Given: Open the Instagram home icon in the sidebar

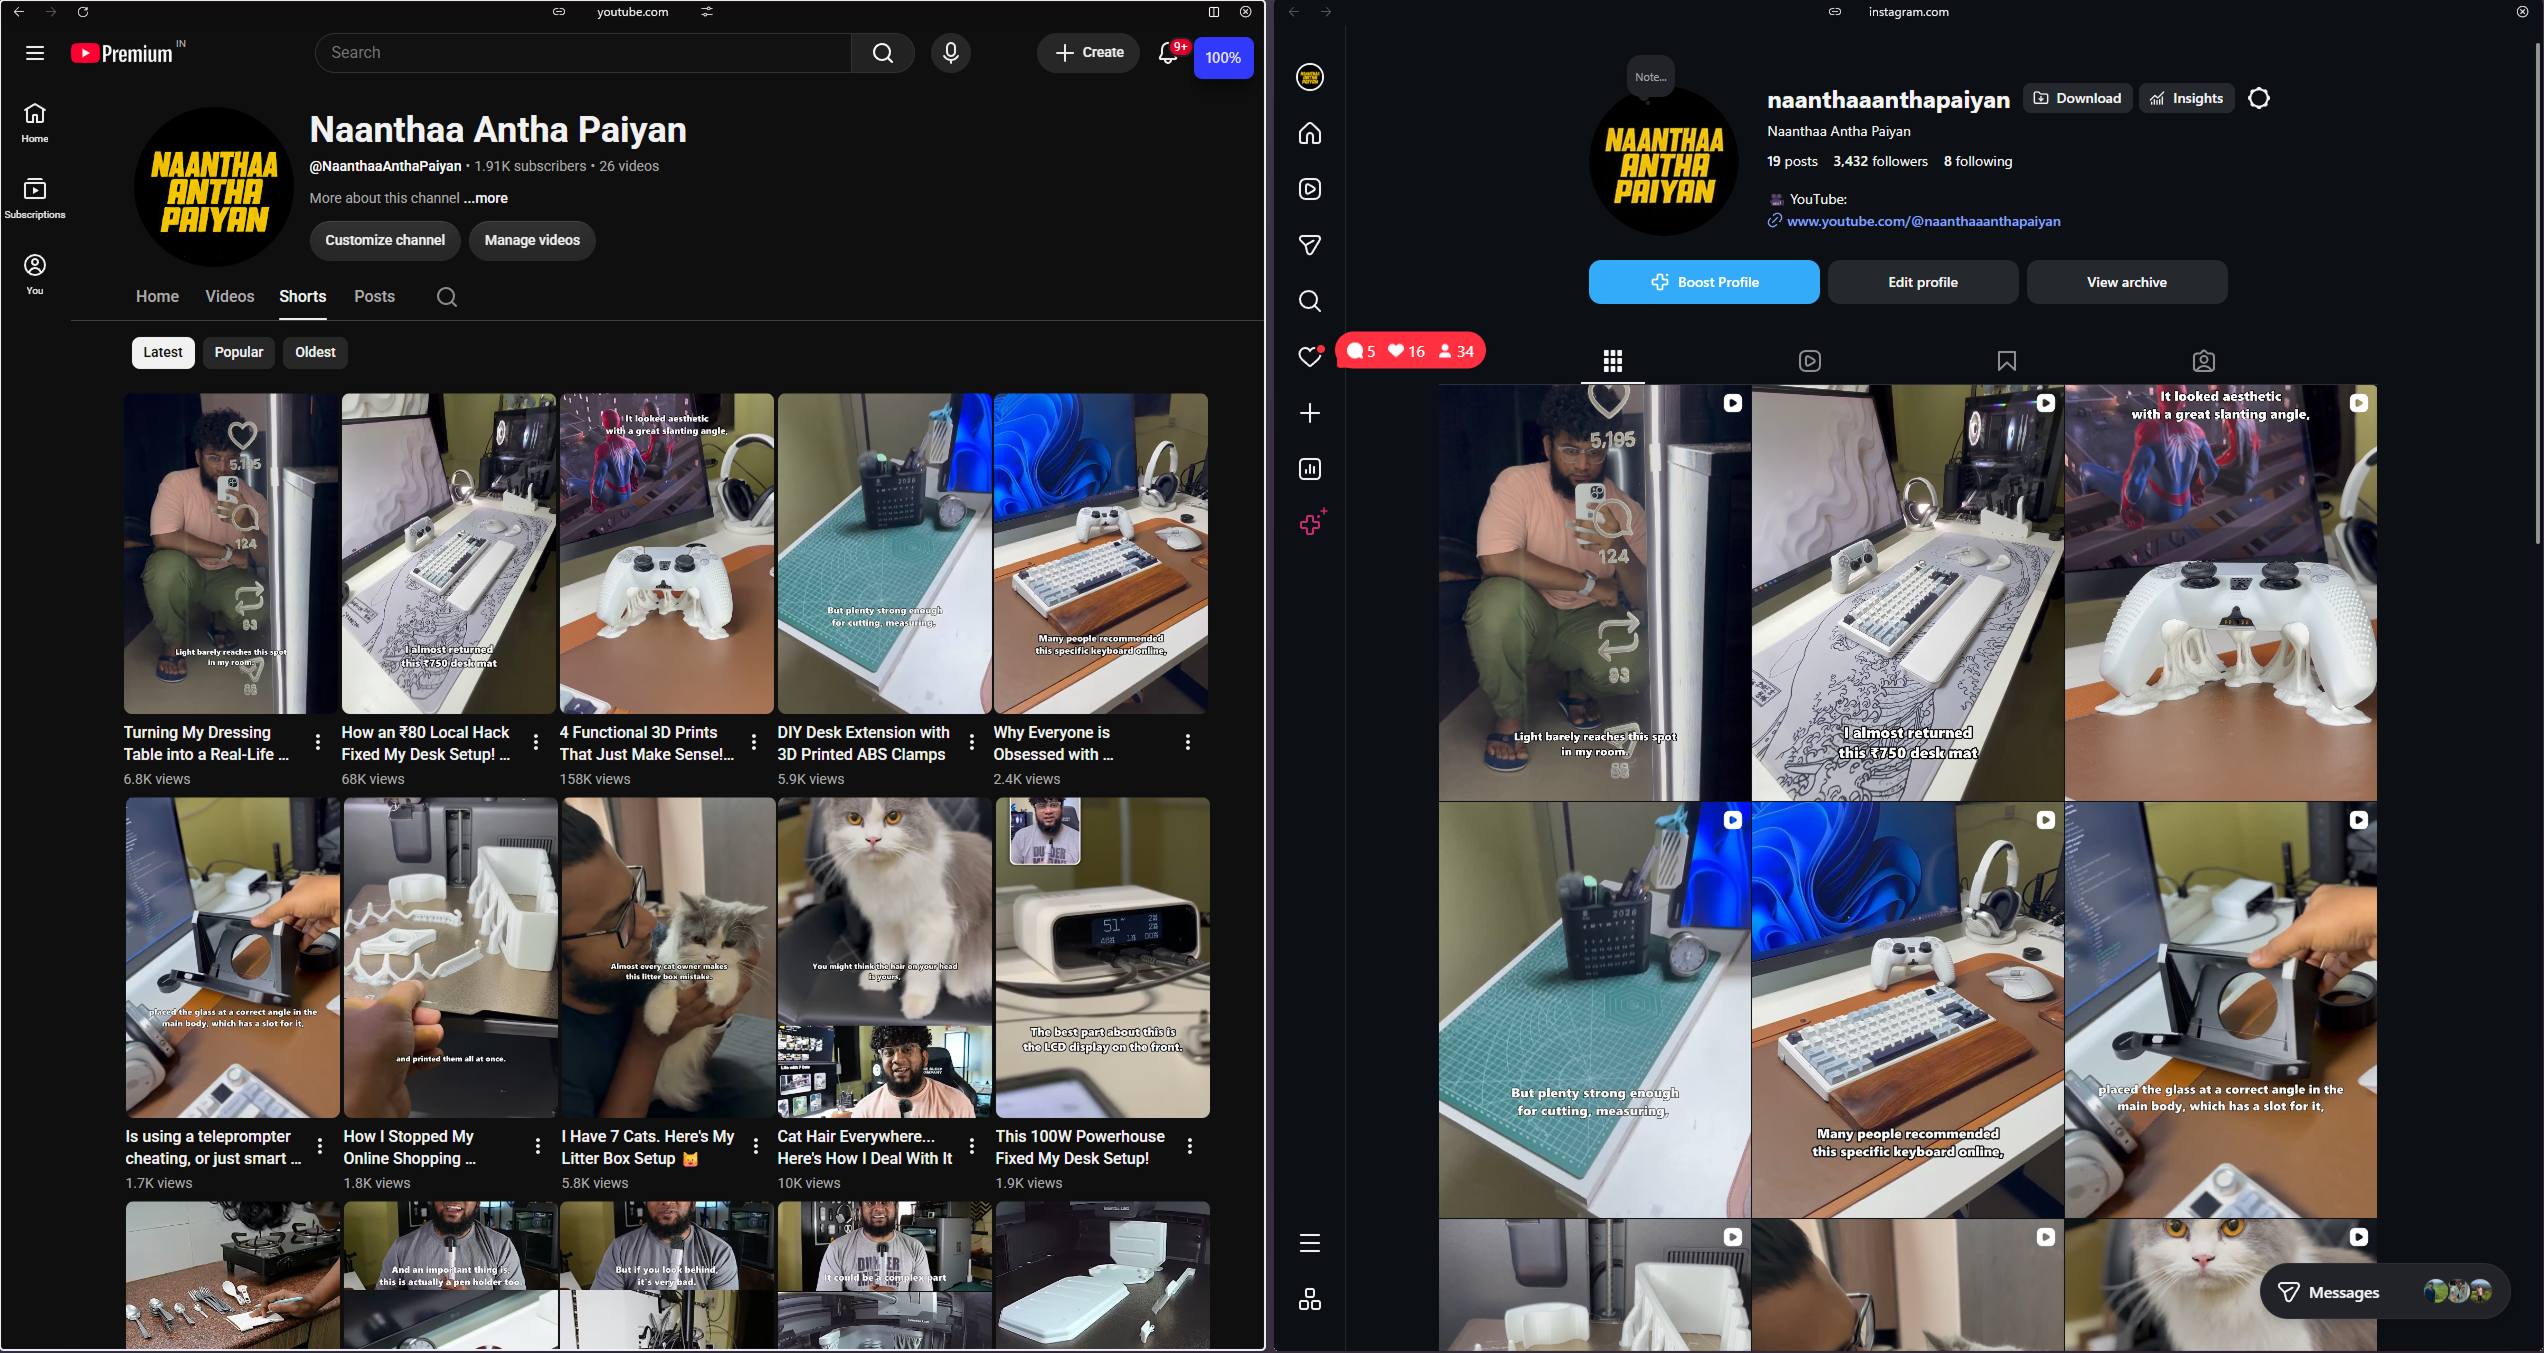Looking at the screenshot, I should (1310, 133).
